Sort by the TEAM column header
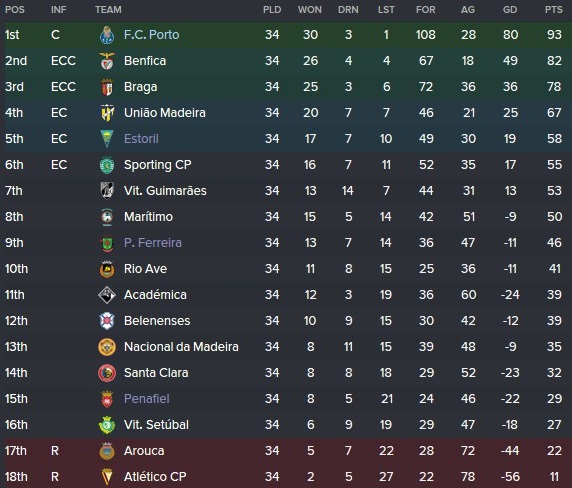The height and width of the screenshot is (488, 572). [108, 10]
